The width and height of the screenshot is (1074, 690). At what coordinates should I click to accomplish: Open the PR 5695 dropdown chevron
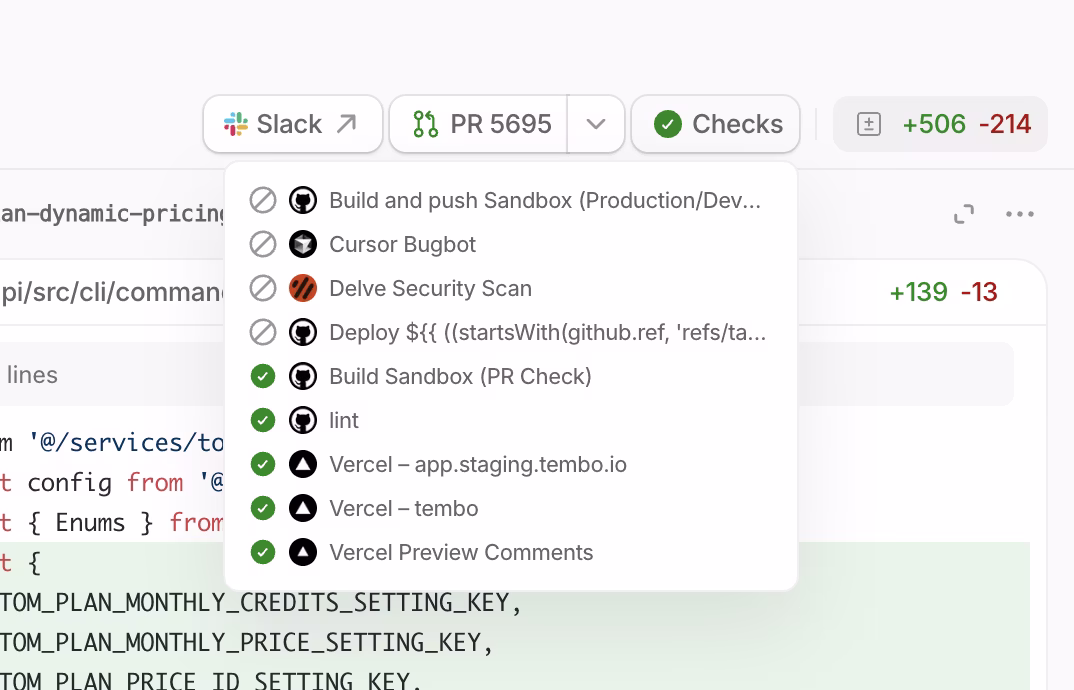[x=596, y=124]
